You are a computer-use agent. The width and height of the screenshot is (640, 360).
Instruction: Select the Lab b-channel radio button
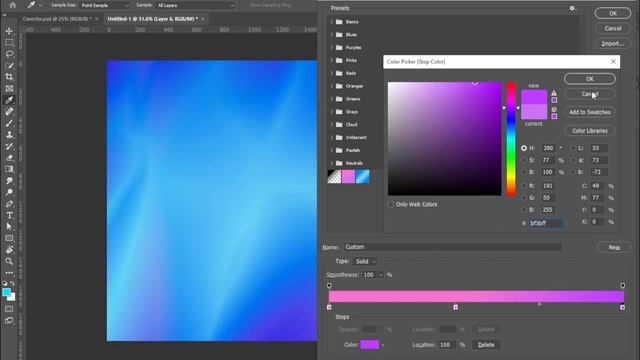[x=573, y=172]
